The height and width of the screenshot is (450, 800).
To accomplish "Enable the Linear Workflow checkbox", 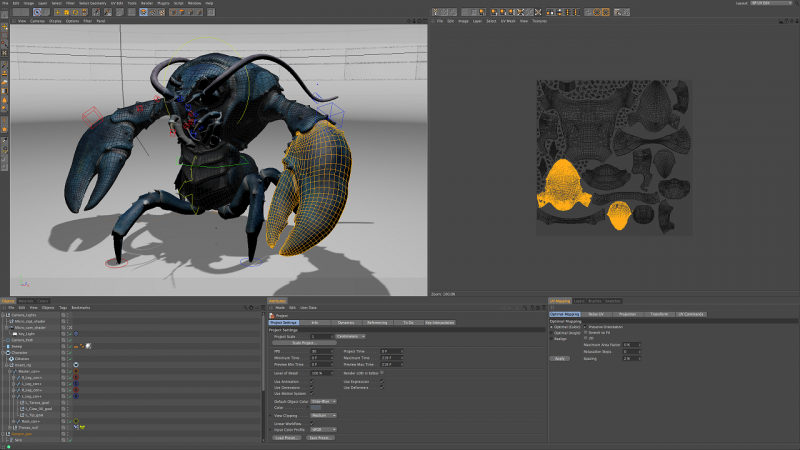I will tap(312, 425).
